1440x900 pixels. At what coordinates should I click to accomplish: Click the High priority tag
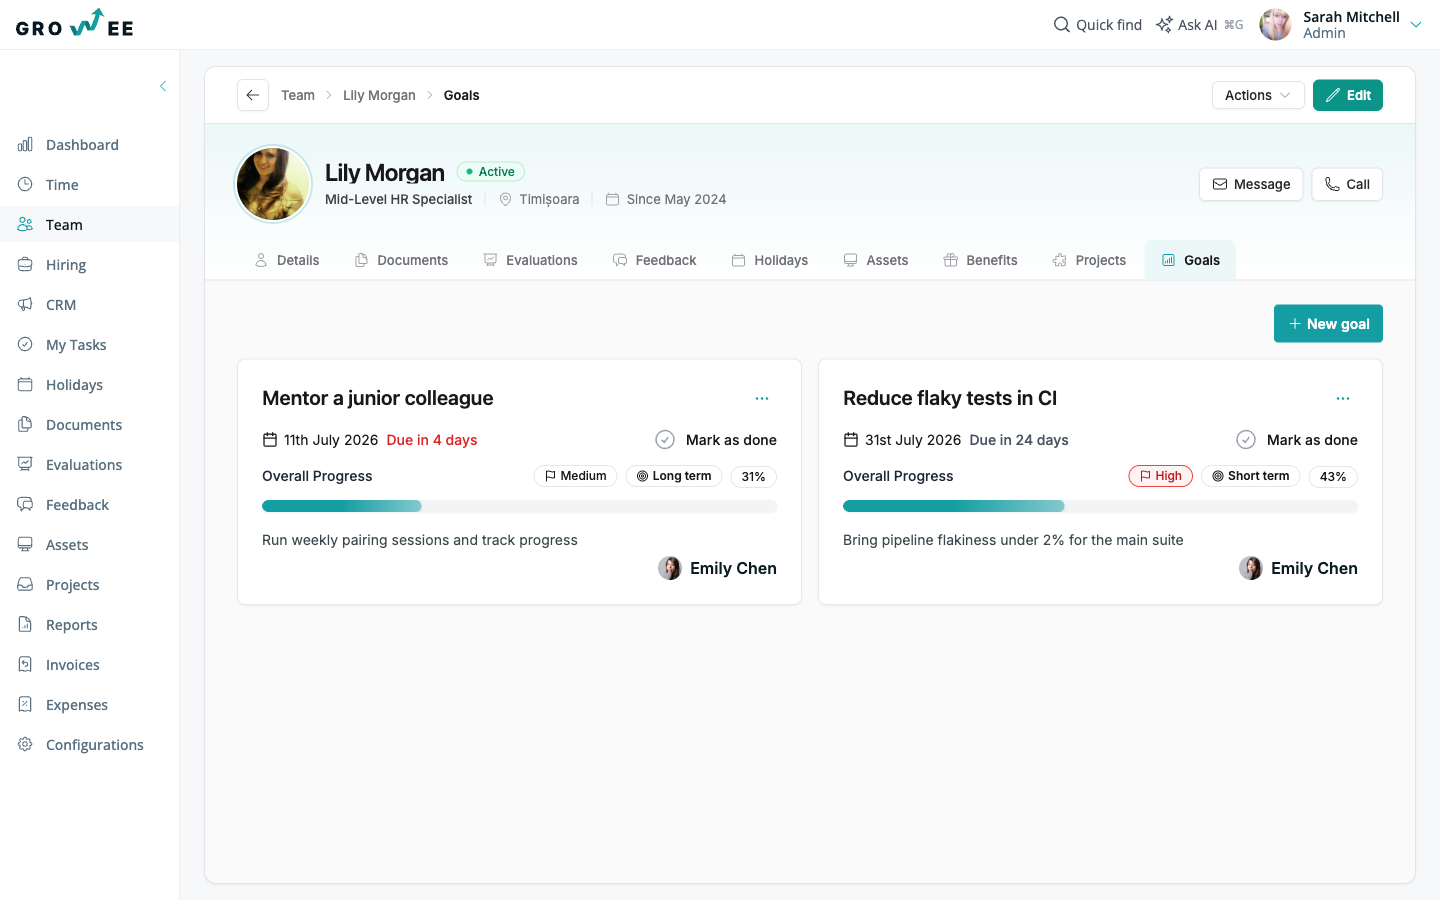(x=1161, y=476)
